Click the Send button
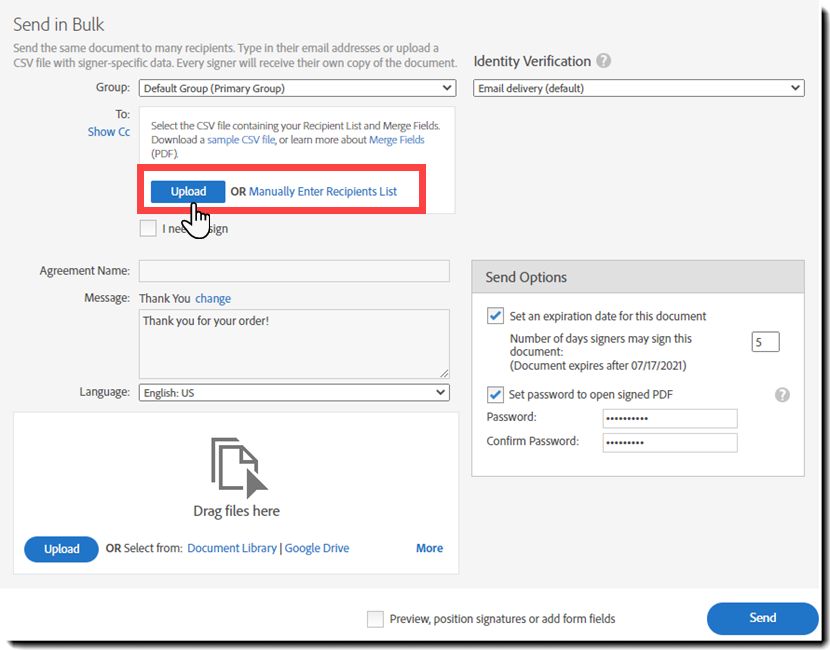Image resolution: width=830 pixels, height=650 pixels. pyautogui.click(x=762, y=618)
